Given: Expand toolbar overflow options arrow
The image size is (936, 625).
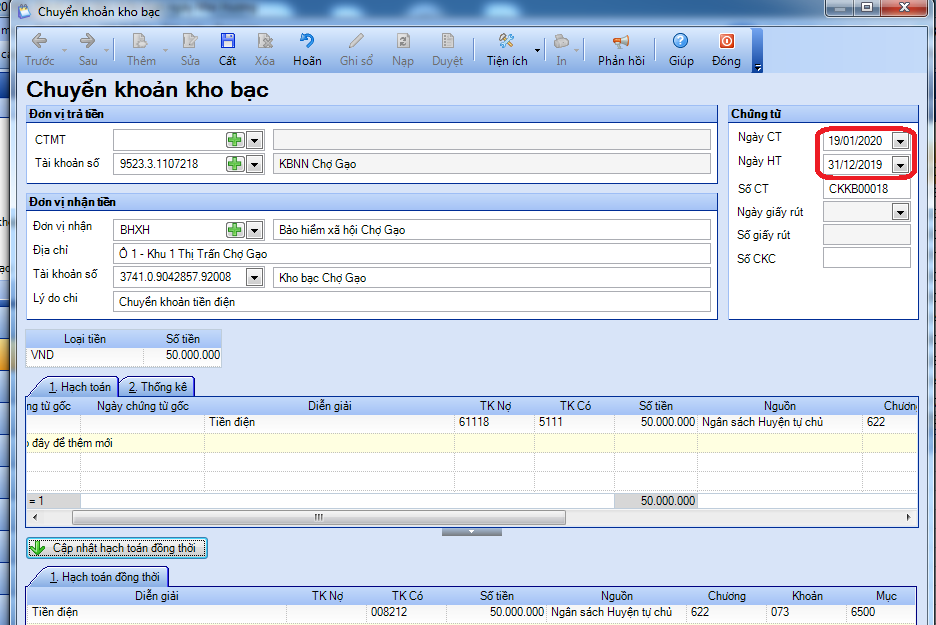Looking at the screenshot, I should [x=758, y=68].
